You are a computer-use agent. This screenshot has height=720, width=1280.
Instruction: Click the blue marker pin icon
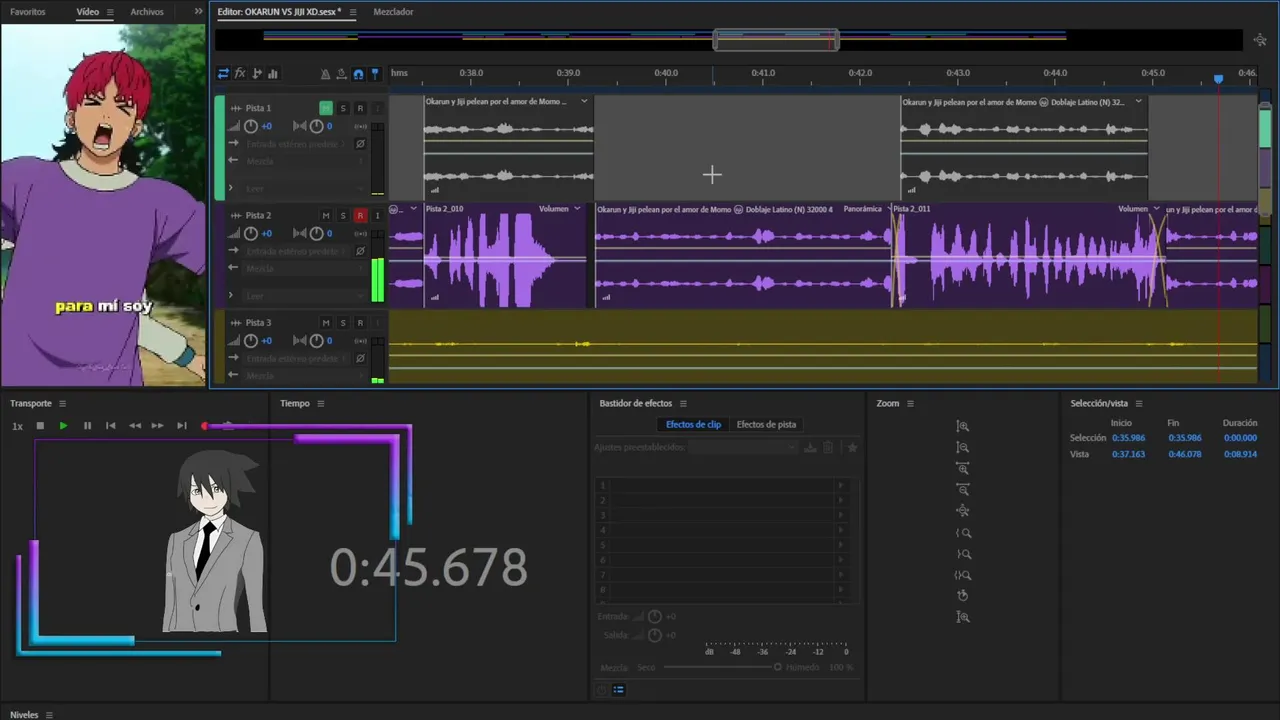click(x=375, y=74)
